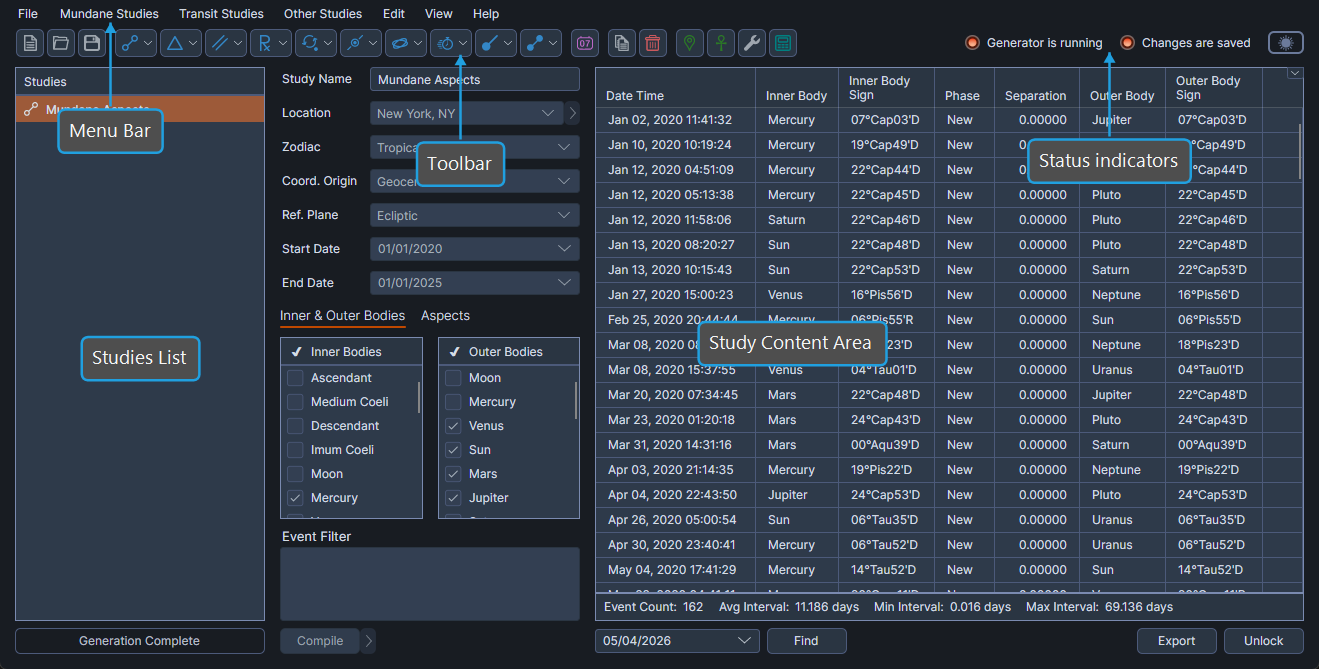Viewport: 1319px width, 669px height.
Task: Click the Changes are saved indicator
Action: [x=1185, y=43]
